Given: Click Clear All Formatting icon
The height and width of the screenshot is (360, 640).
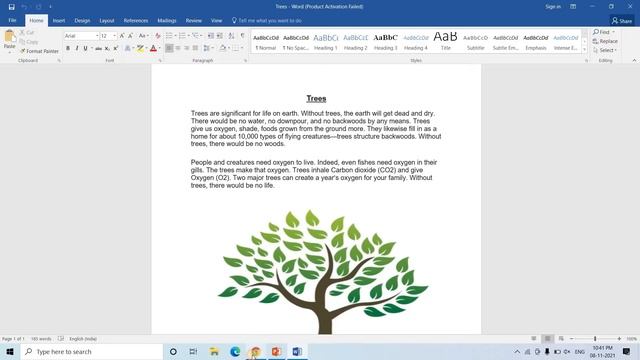Looking at the screenshot, I should click(x=158, y=36).
